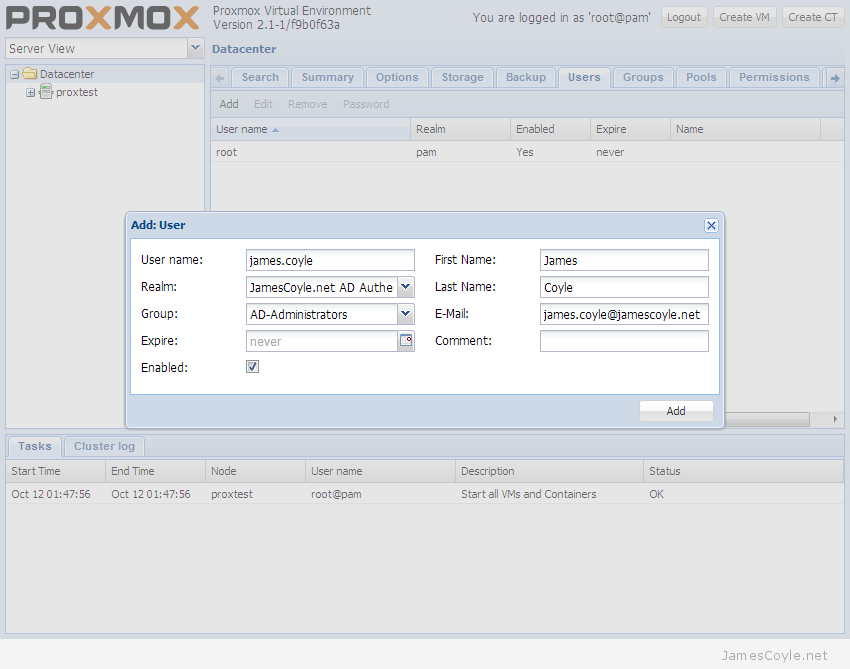
Task: Switch to the Search tab
Action: [260, 78]
